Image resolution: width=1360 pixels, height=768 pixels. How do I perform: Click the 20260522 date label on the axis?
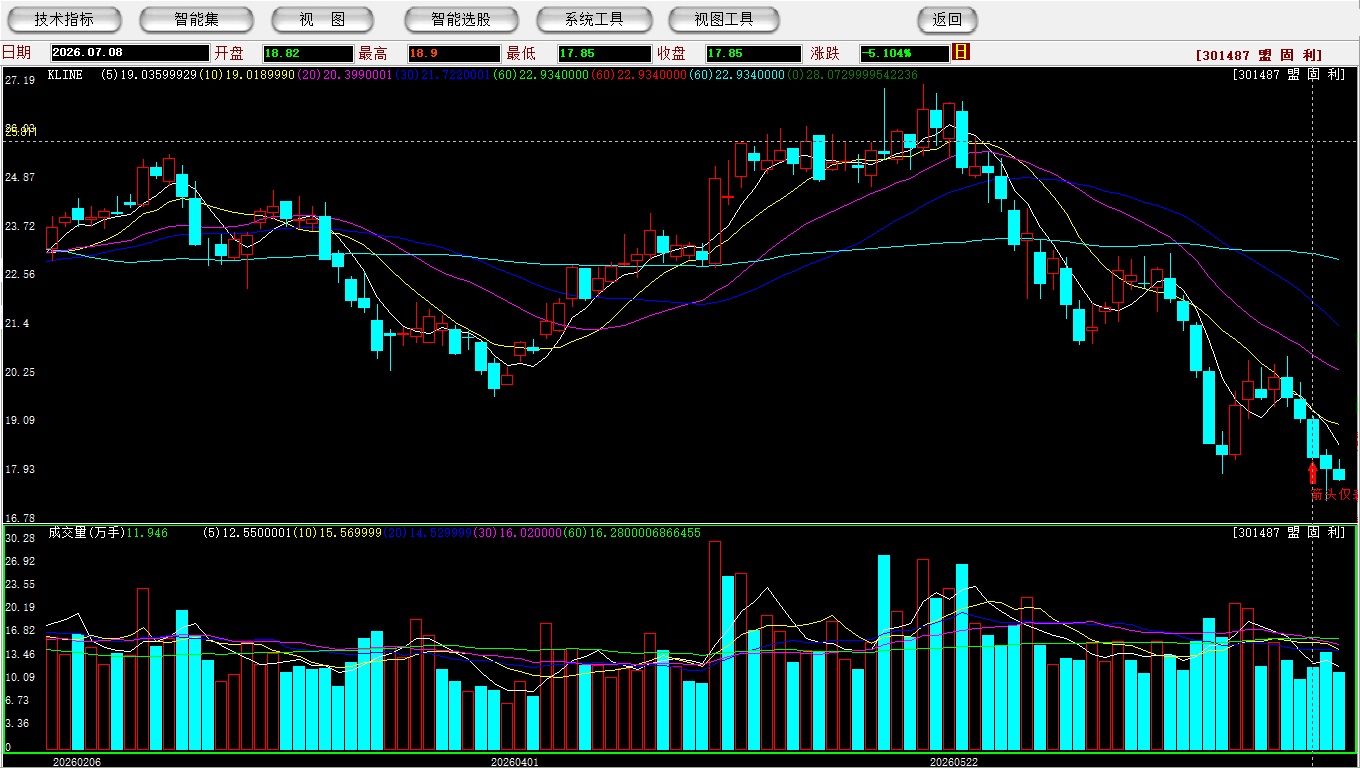click(x=954, y=762)
